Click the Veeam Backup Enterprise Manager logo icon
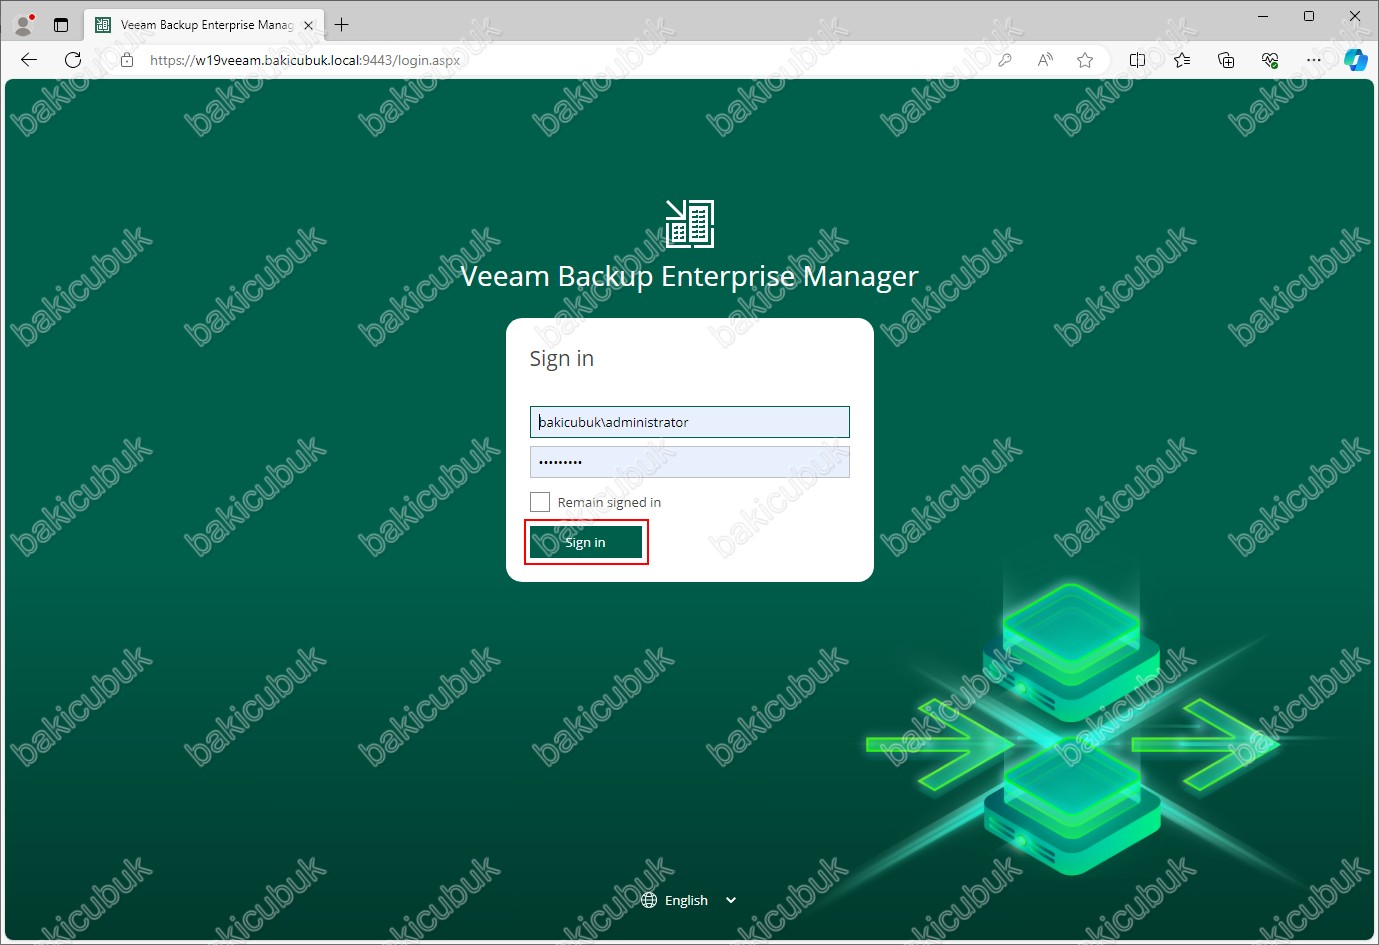Image resolution: width=1379 pixels, height=945 pixels. click(690, 223)
